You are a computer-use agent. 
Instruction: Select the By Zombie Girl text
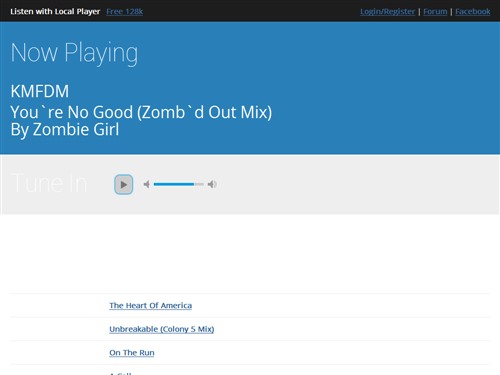[x=65, y=130]
